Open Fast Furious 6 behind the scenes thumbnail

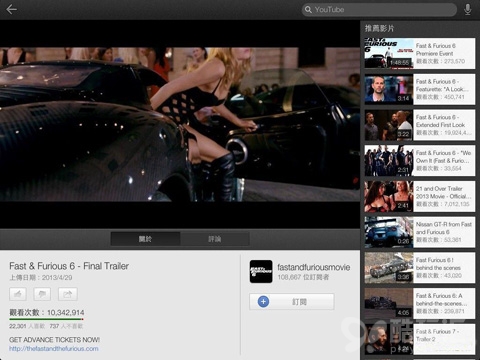[x=389, y=268]
